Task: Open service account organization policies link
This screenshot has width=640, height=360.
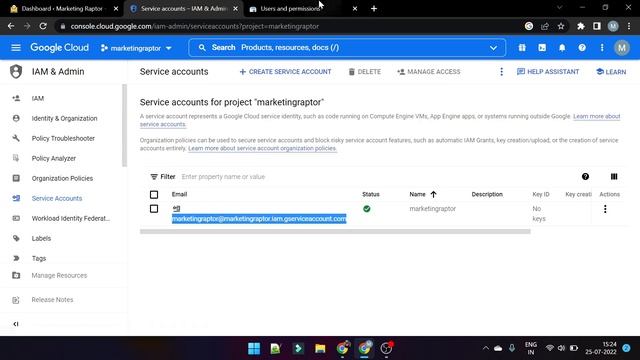Action: 262,149
